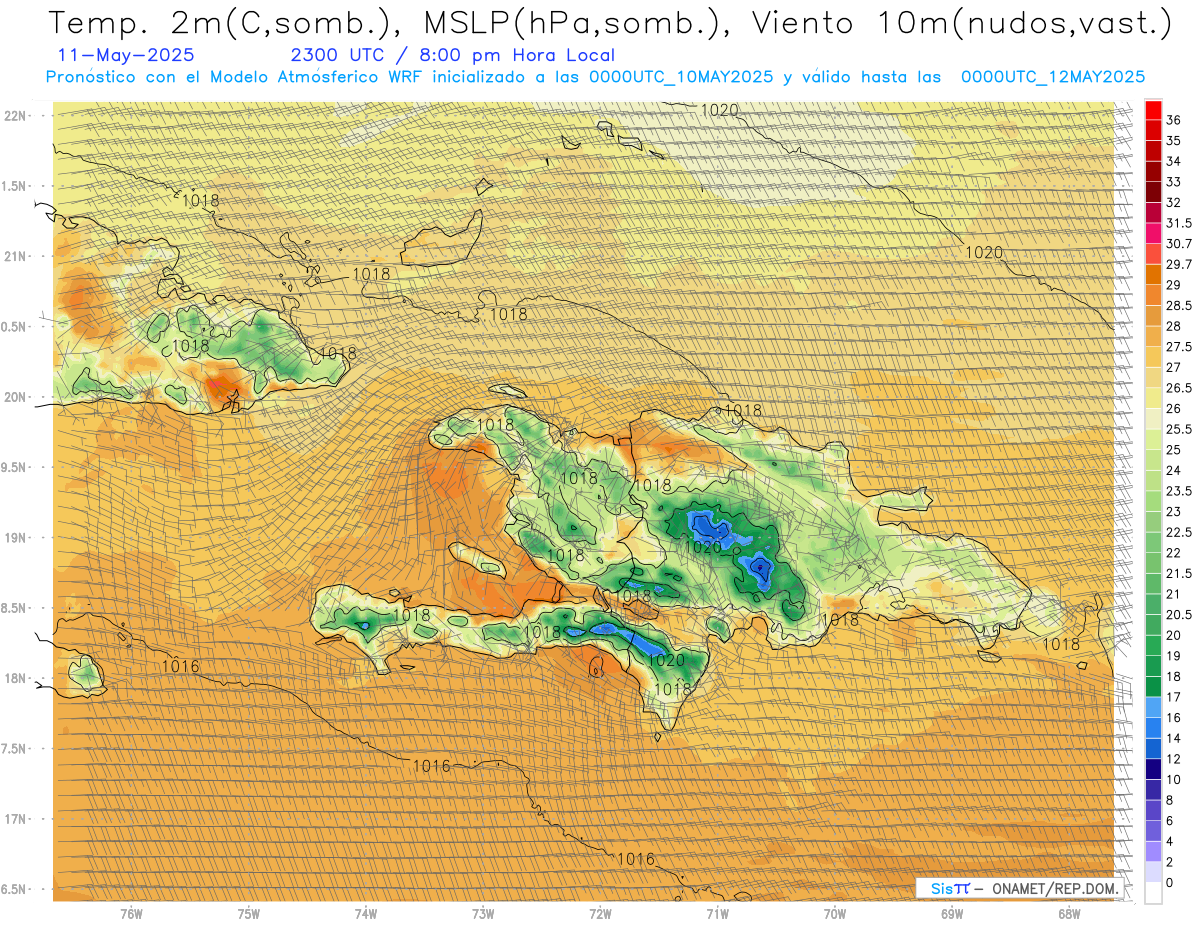Click the 74W longitude axis label
The image size is (1200, 927).
point(366,913)
